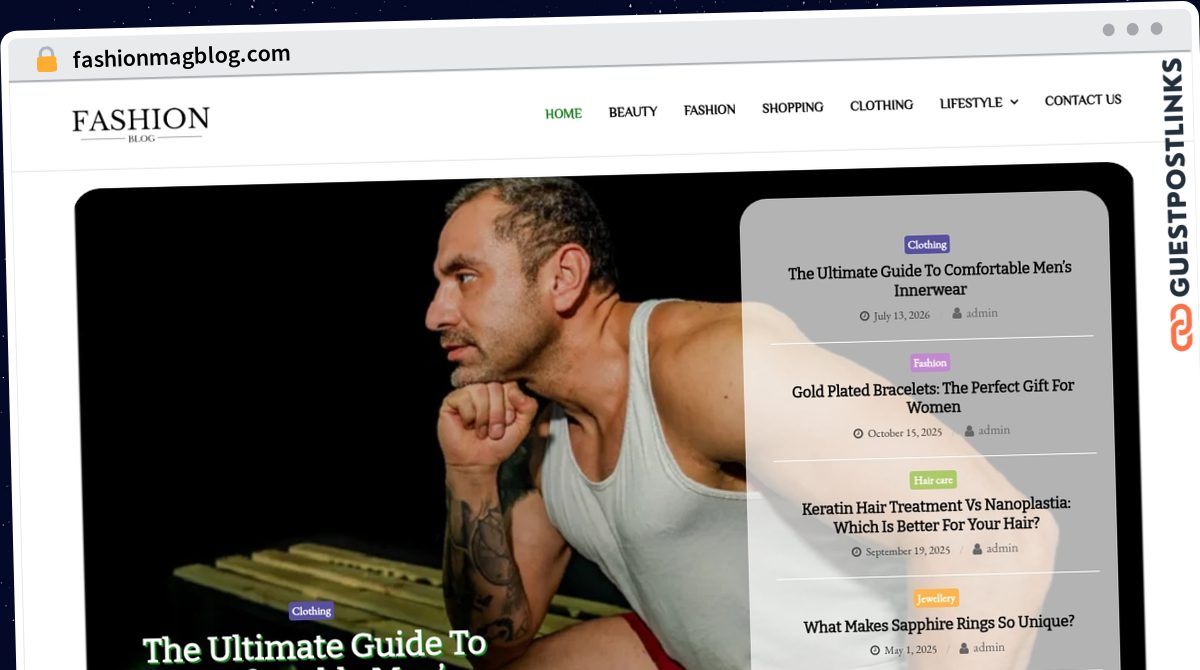Click the Fashion Blog logo
This screenshot has height=670, width=1200.
[141, 124]
